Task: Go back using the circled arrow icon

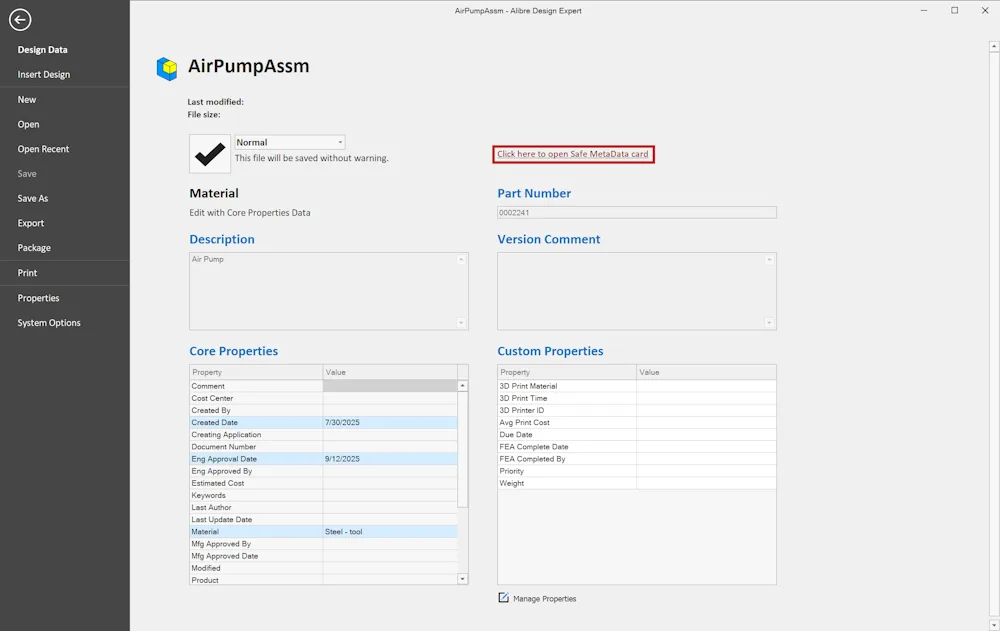Action: 20,20
